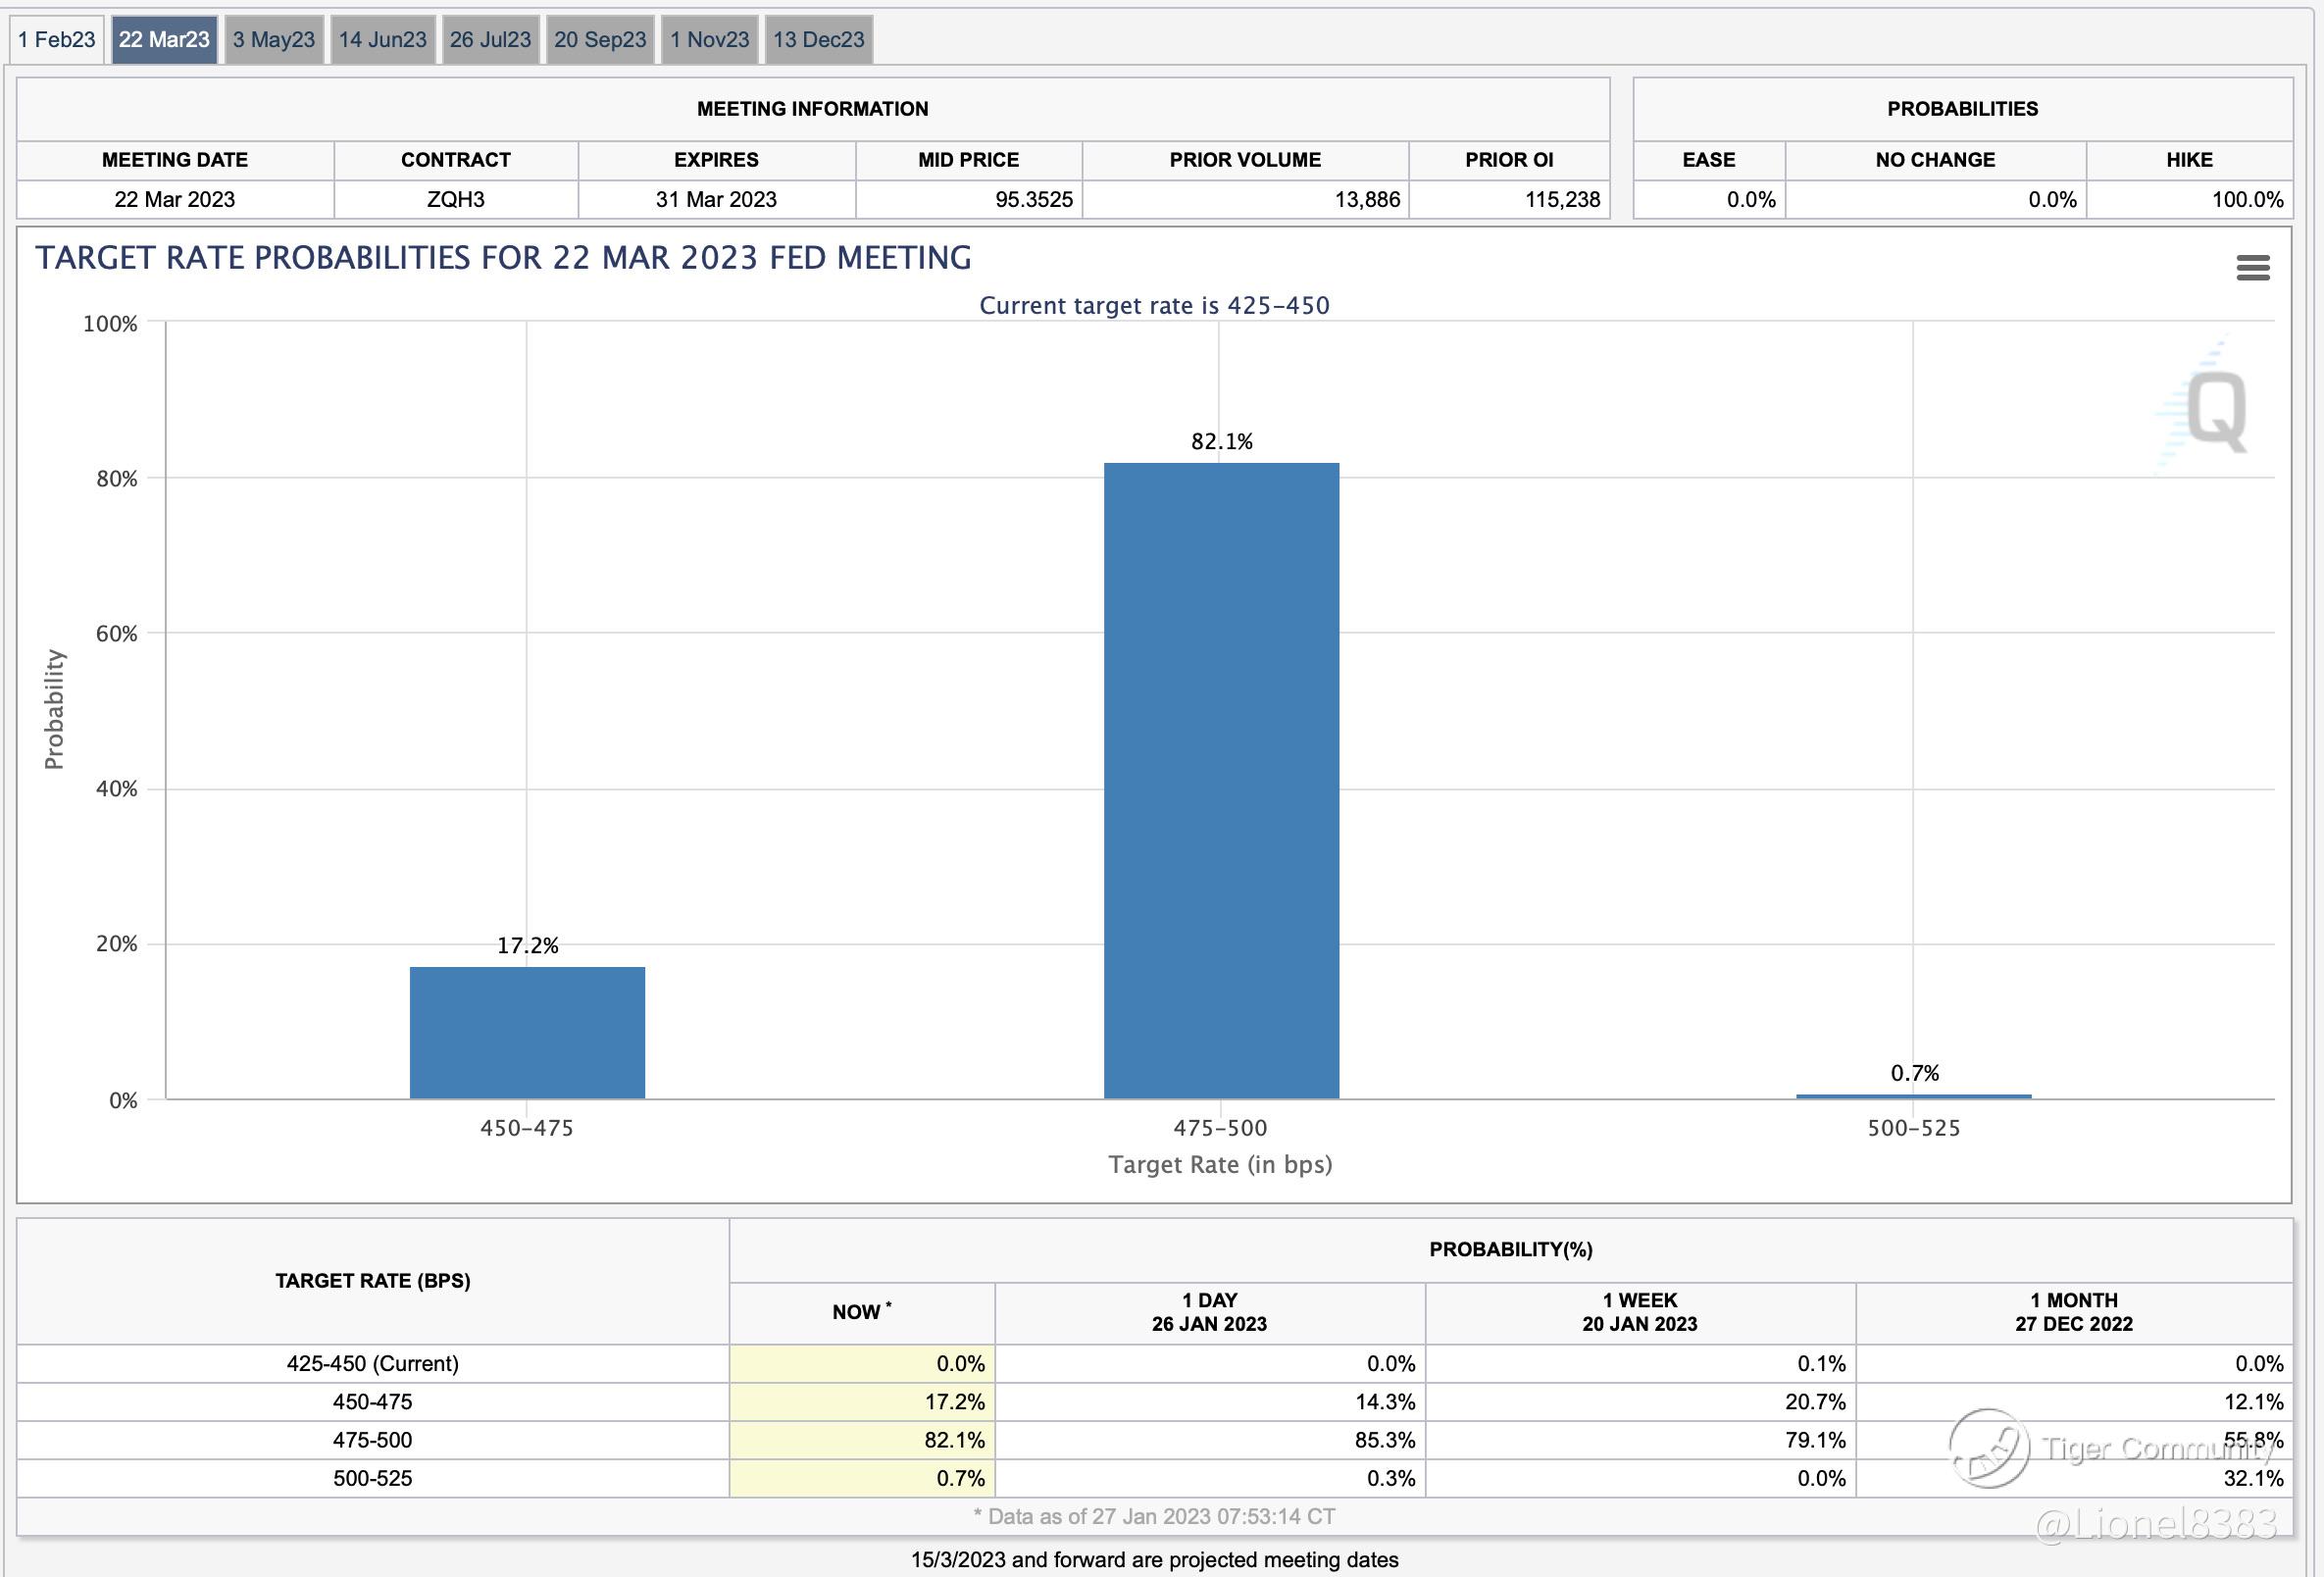Open the chart hamburger menu icon

pyautogui.click(x=2252, y=267)
